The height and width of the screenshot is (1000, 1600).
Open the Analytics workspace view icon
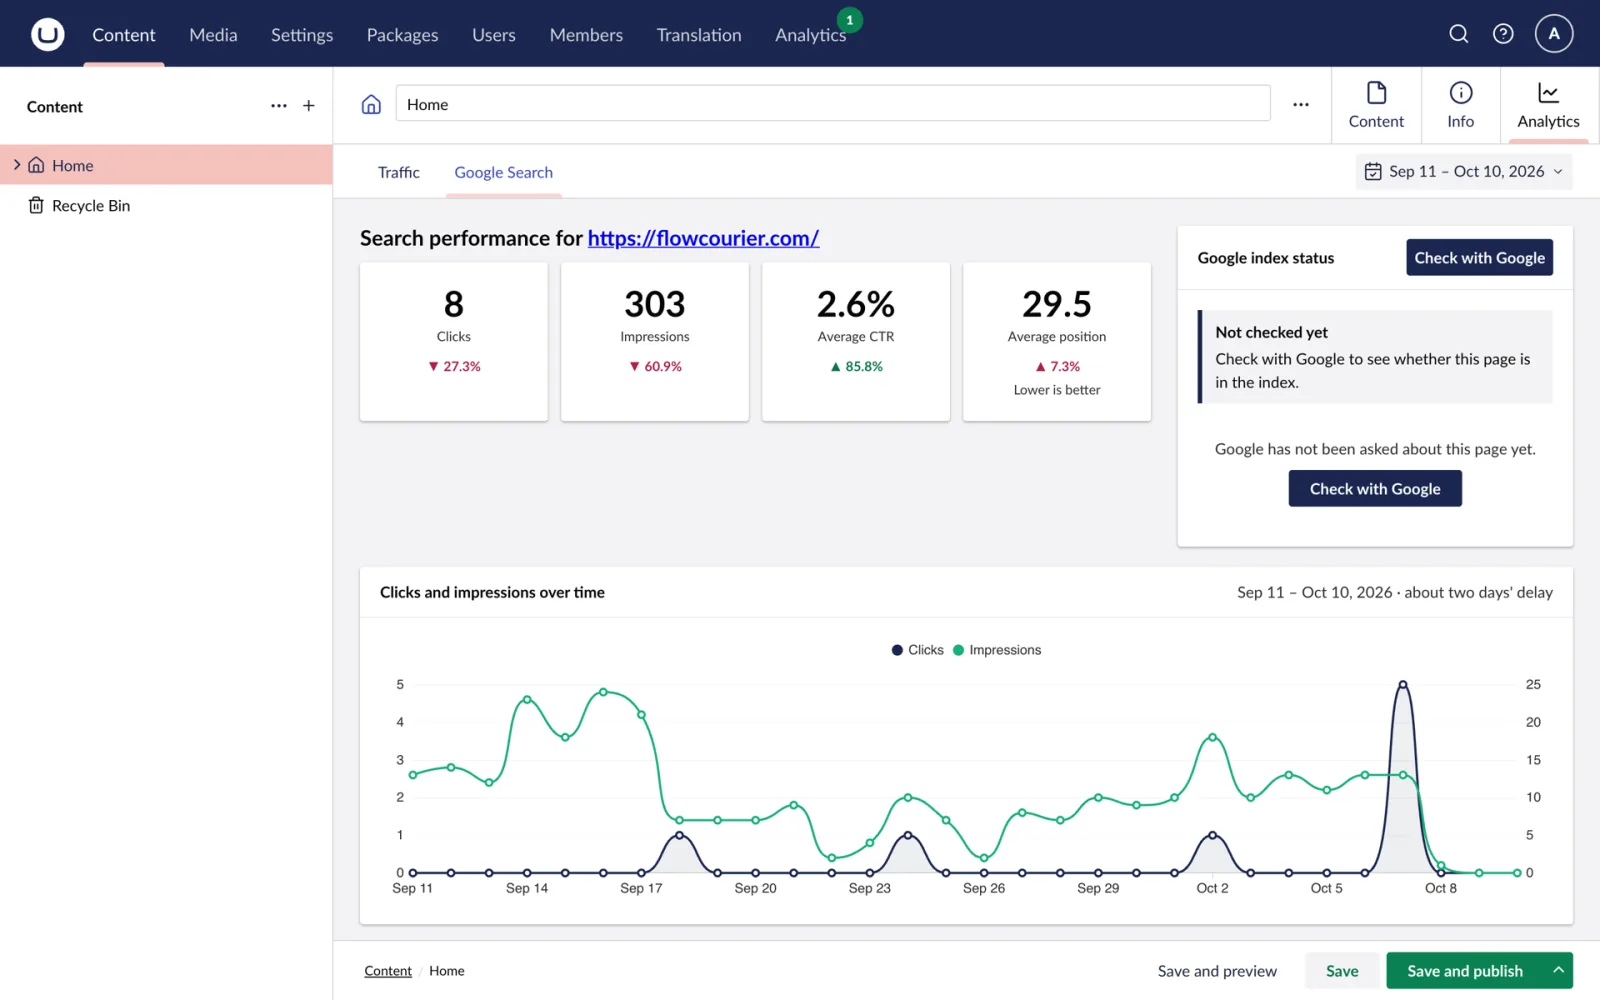1549,105
